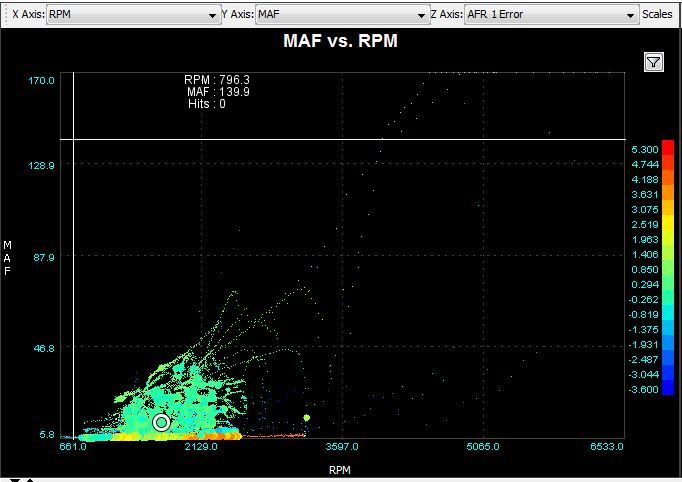Click the X axis value 3597.0

coord(342,446)
